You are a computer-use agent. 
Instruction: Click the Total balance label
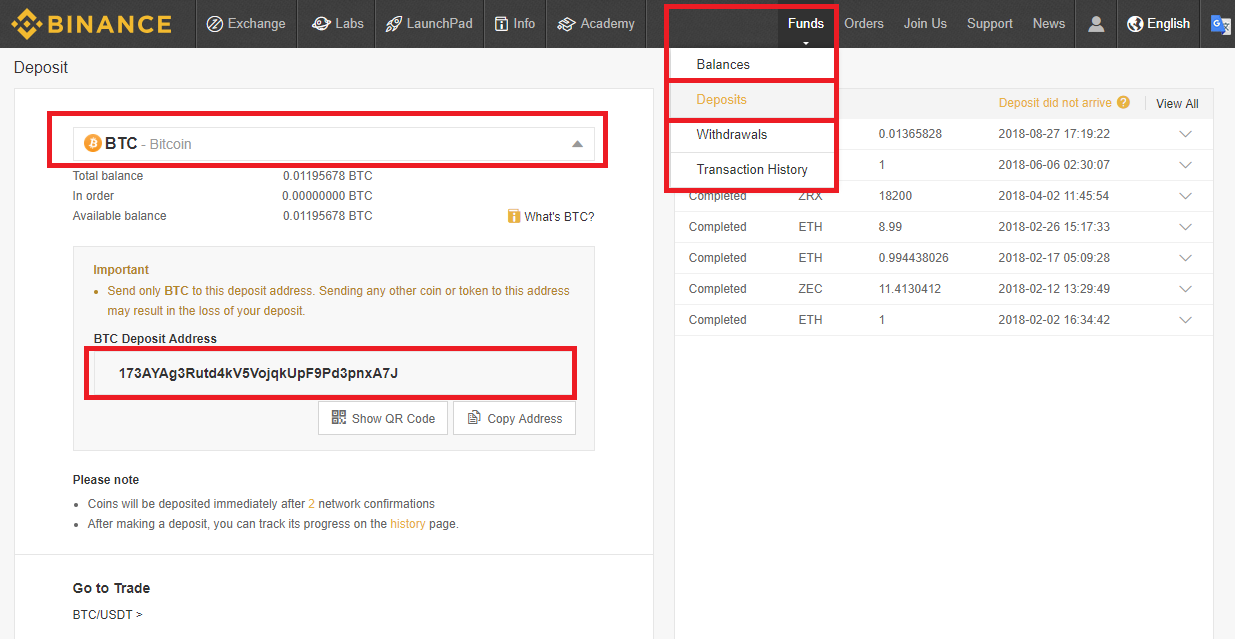tap(108, 176)
